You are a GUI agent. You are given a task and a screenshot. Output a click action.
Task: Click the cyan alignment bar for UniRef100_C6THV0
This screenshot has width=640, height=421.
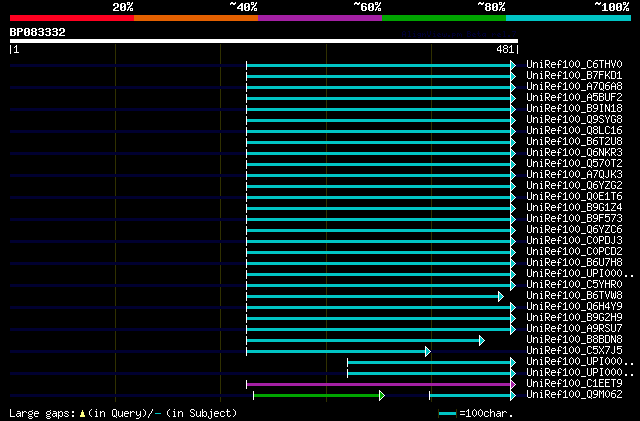tap(379, 66)
